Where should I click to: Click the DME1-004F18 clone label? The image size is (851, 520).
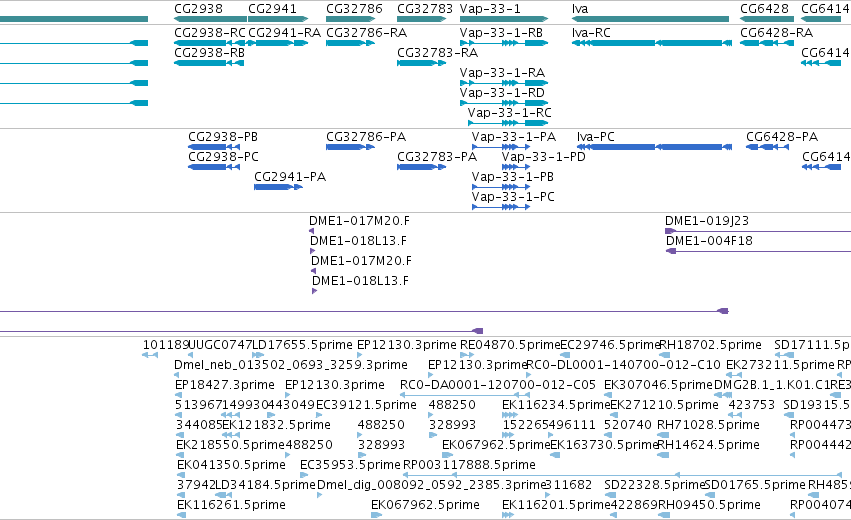pyautogui.click(x=709, y=242)
